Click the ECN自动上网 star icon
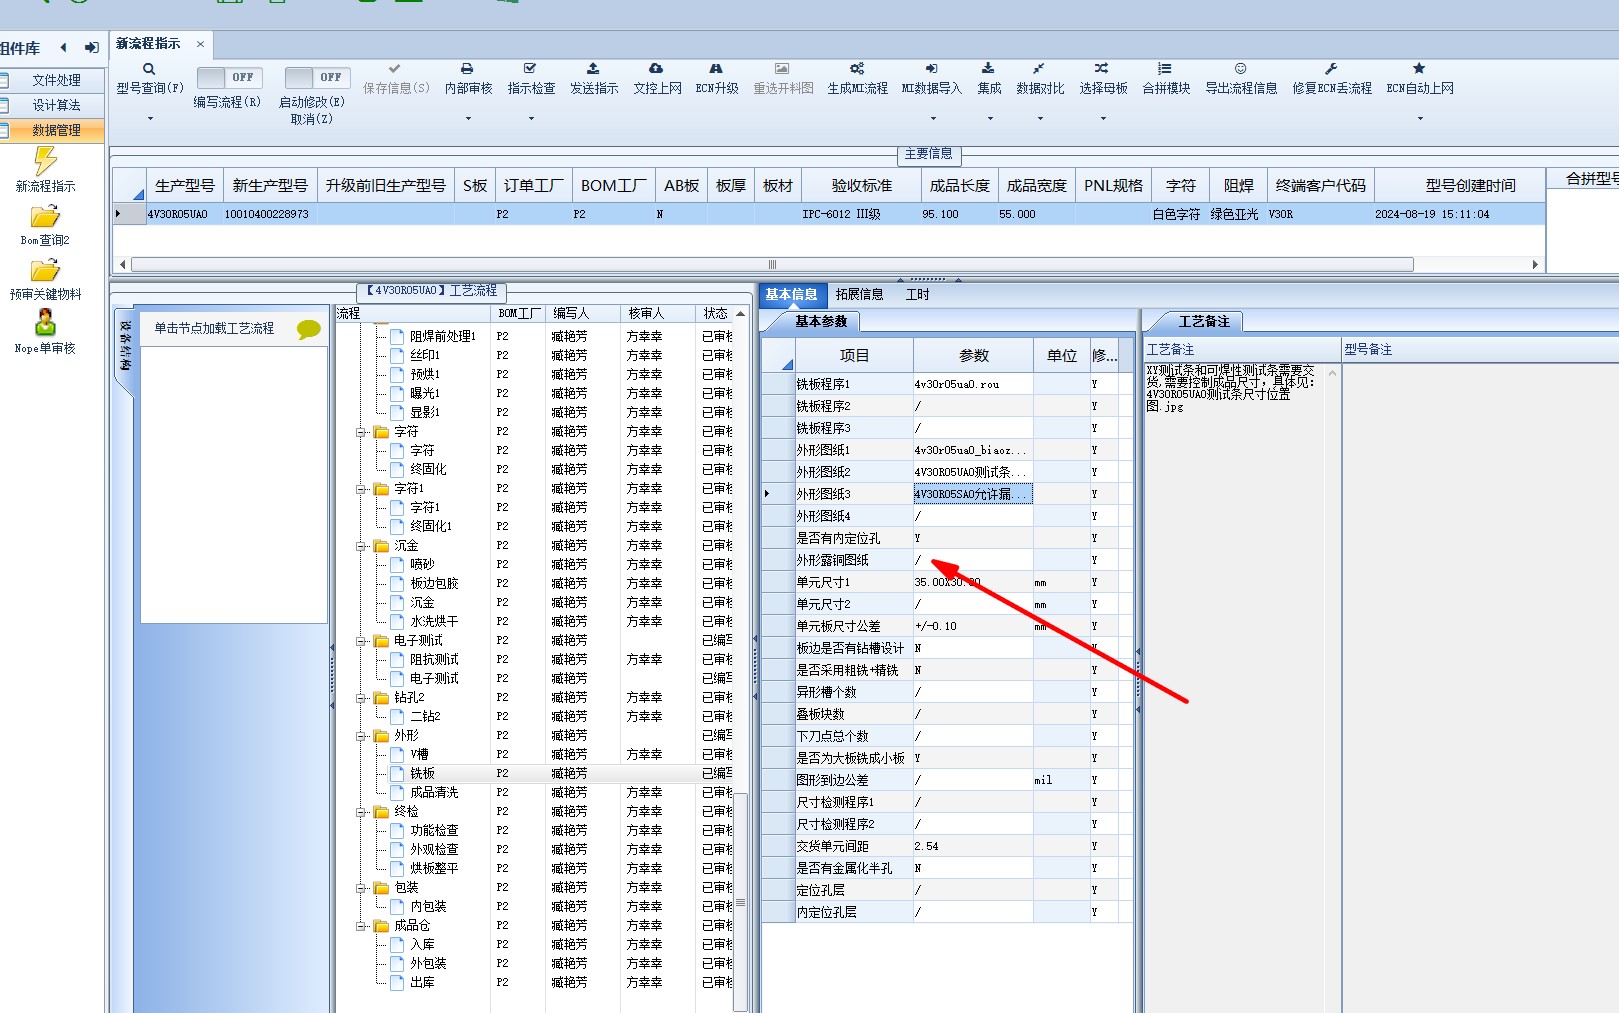1619x1013 pixels. [1419, 69]
